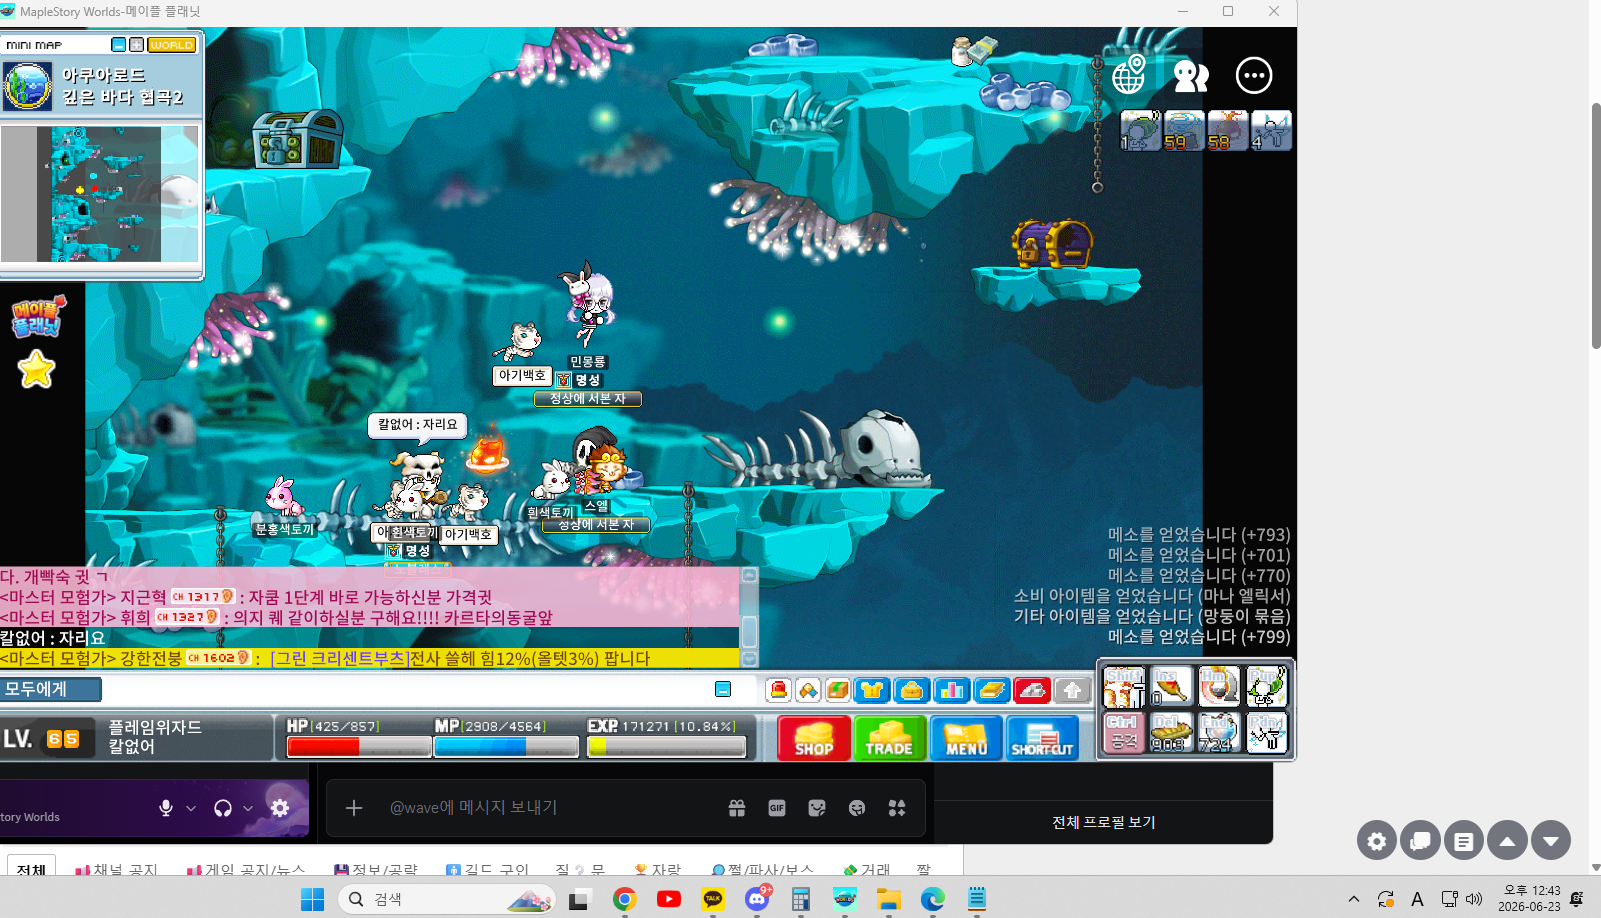Expand the mini map with the plus button

[x=136, y=45]
